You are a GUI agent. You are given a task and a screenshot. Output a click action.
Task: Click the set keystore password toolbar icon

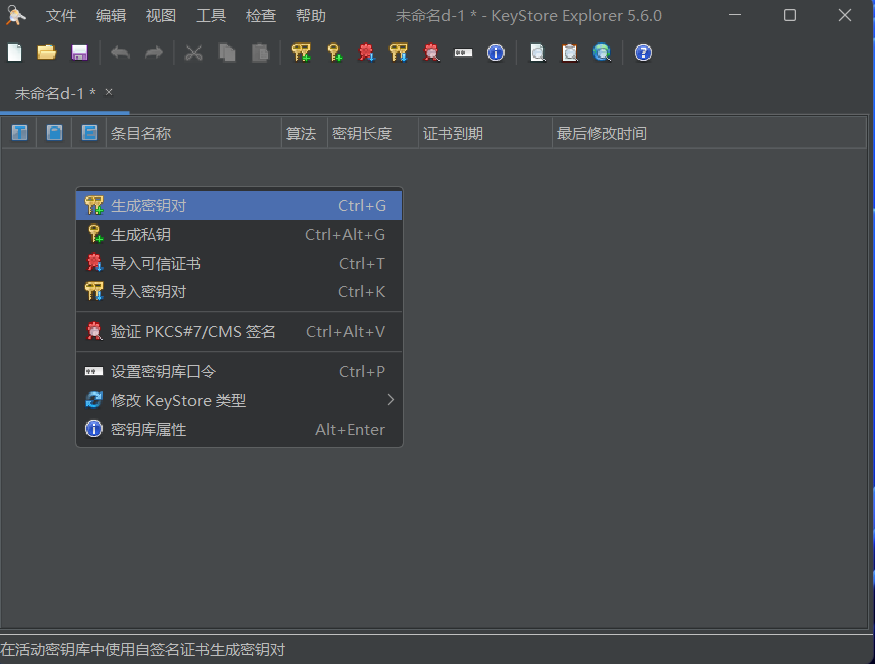pyautogui.click(x=463, y=53)
